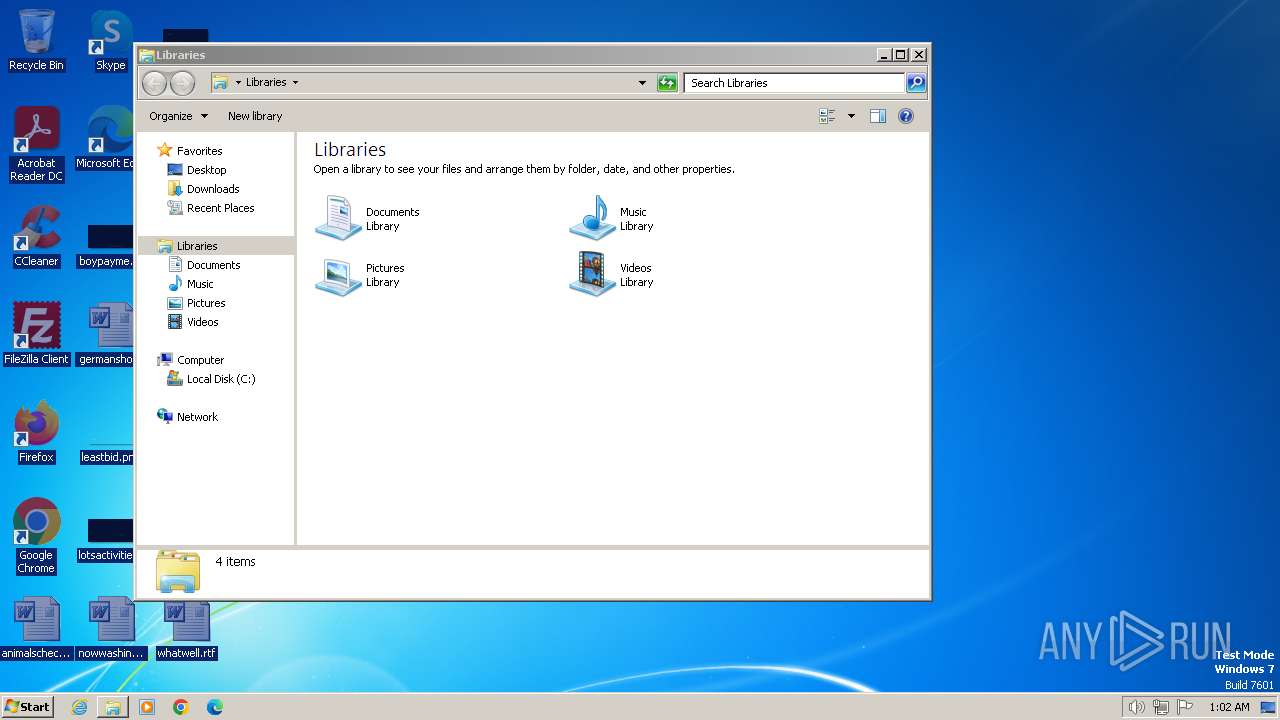
Task: Select Local Disk (C:) in navigation
Action: click(220, 379)
